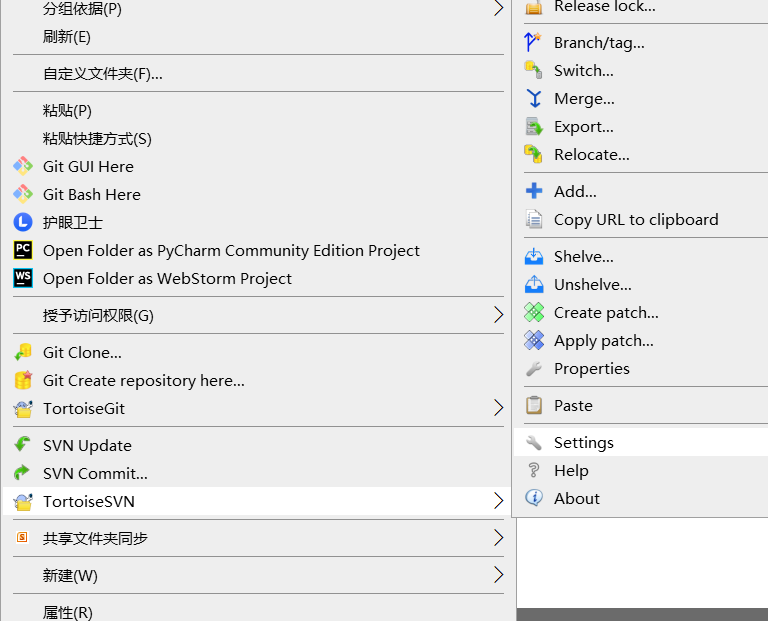Click the Copy URL document icon
This screenshot has height=621, width=768.
coord(534,219)
